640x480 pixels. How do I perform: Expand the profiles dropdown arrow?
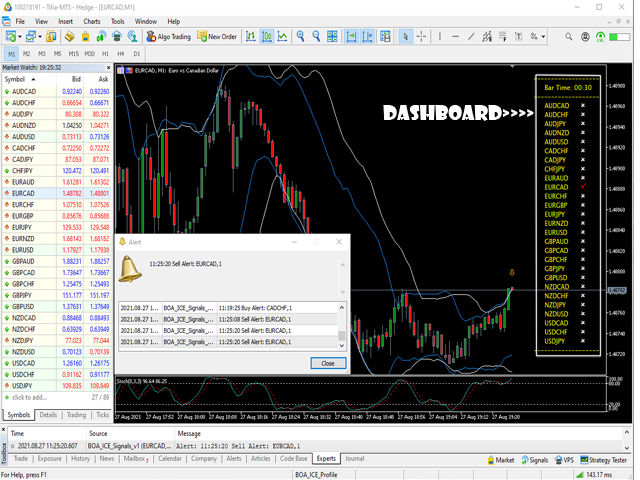click(x=40, y=37)
